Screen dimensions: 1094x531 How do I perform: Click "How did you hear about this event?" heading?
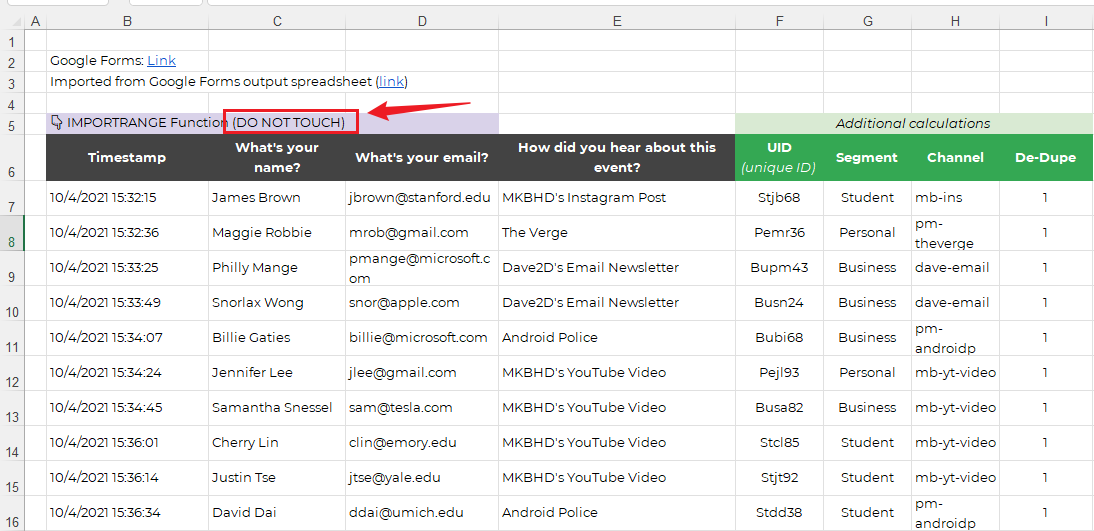(x=617, y=158)
